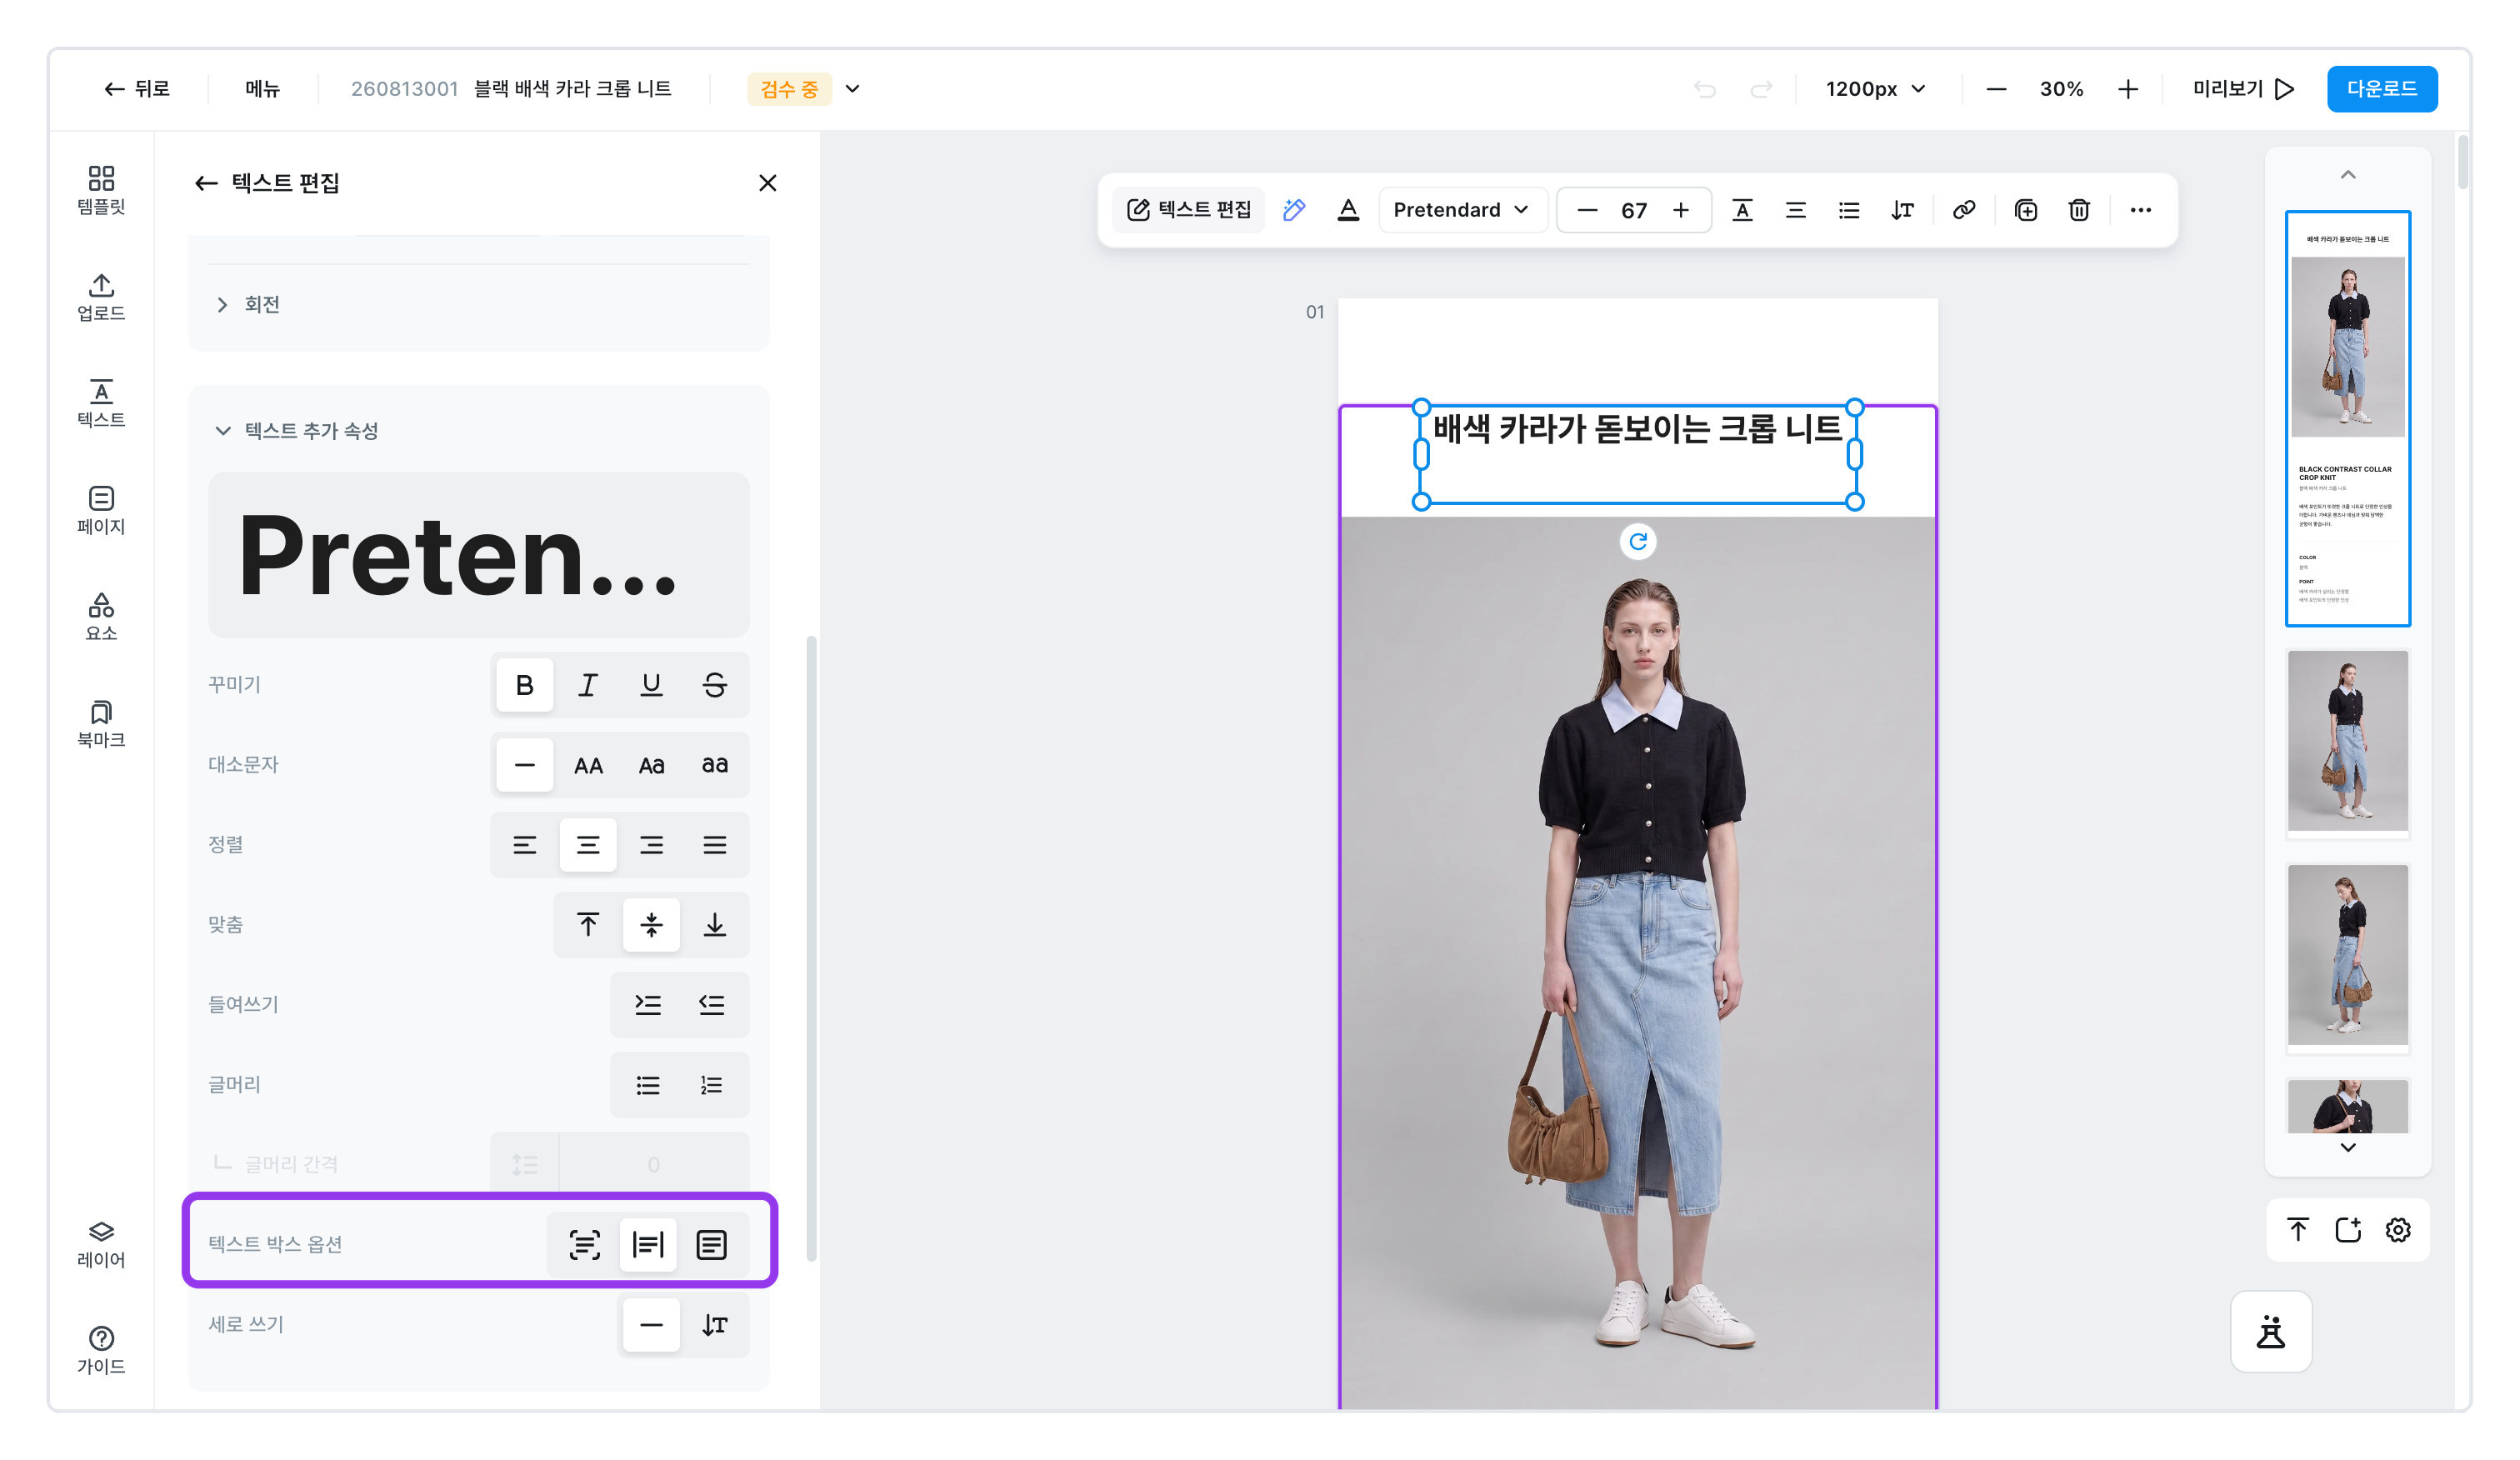
Task: Toggle Italic in 꾸미기 row
Action: point(588,685)
